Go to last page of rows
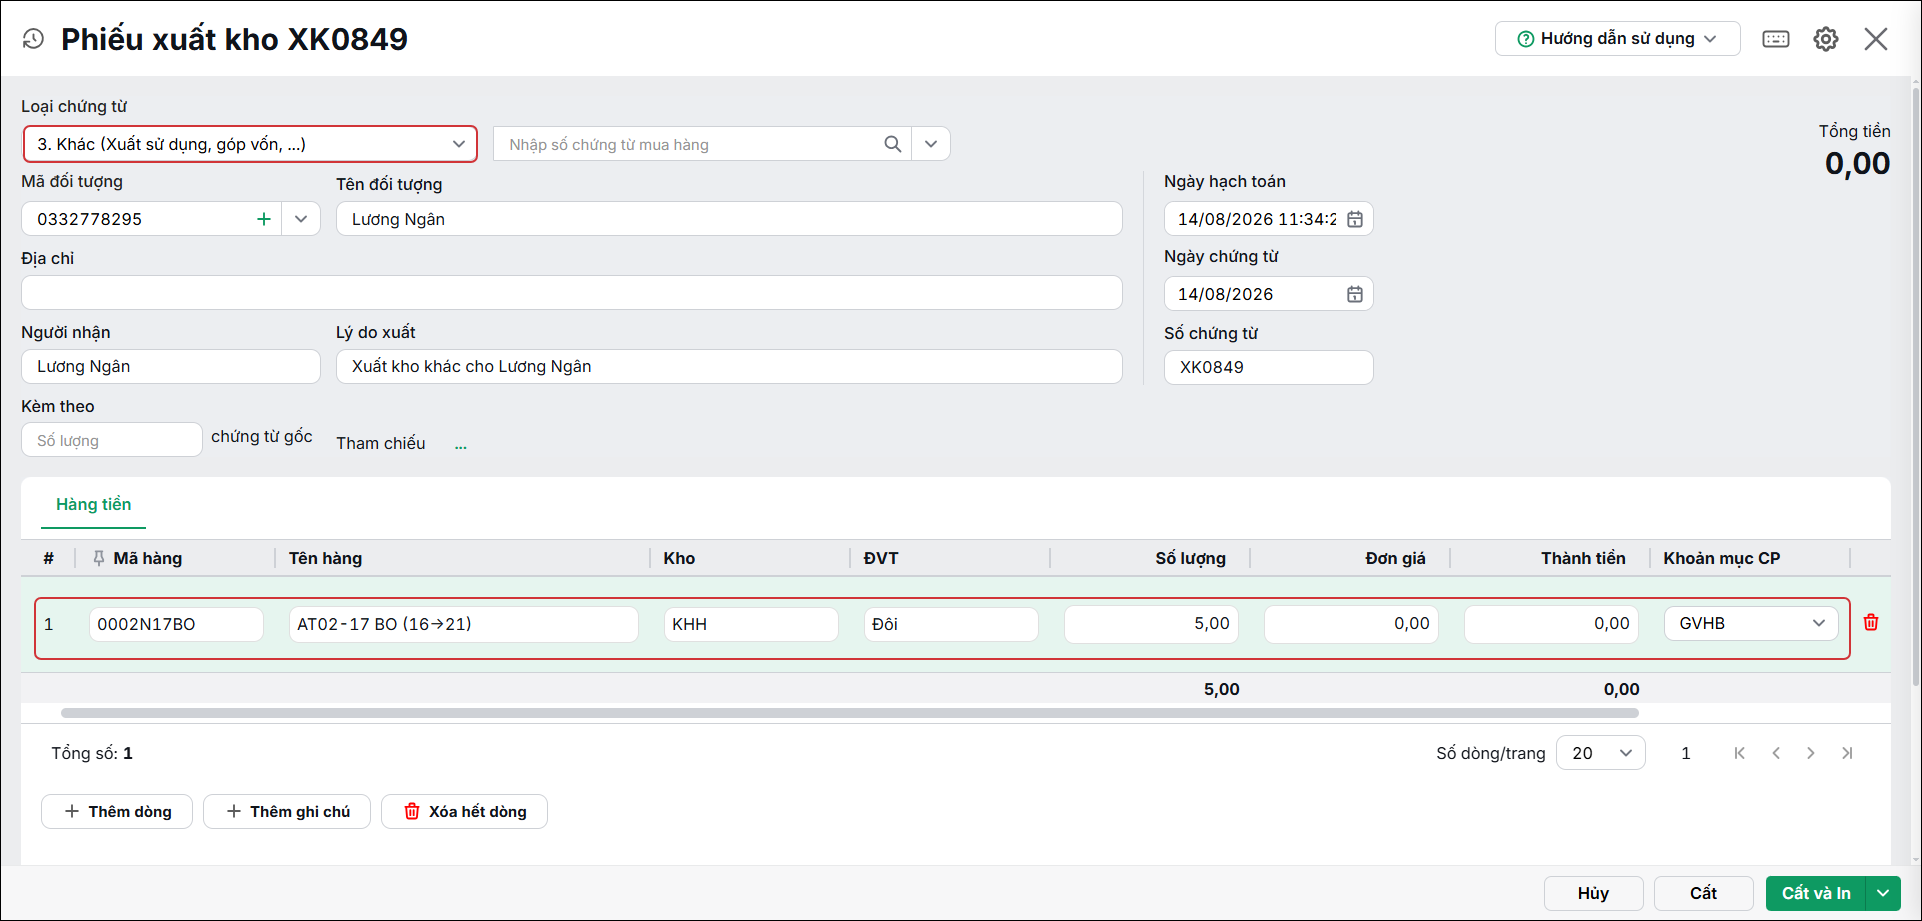The width and height of the screenshot is (1922, 921). click(x=1847, y=753)
